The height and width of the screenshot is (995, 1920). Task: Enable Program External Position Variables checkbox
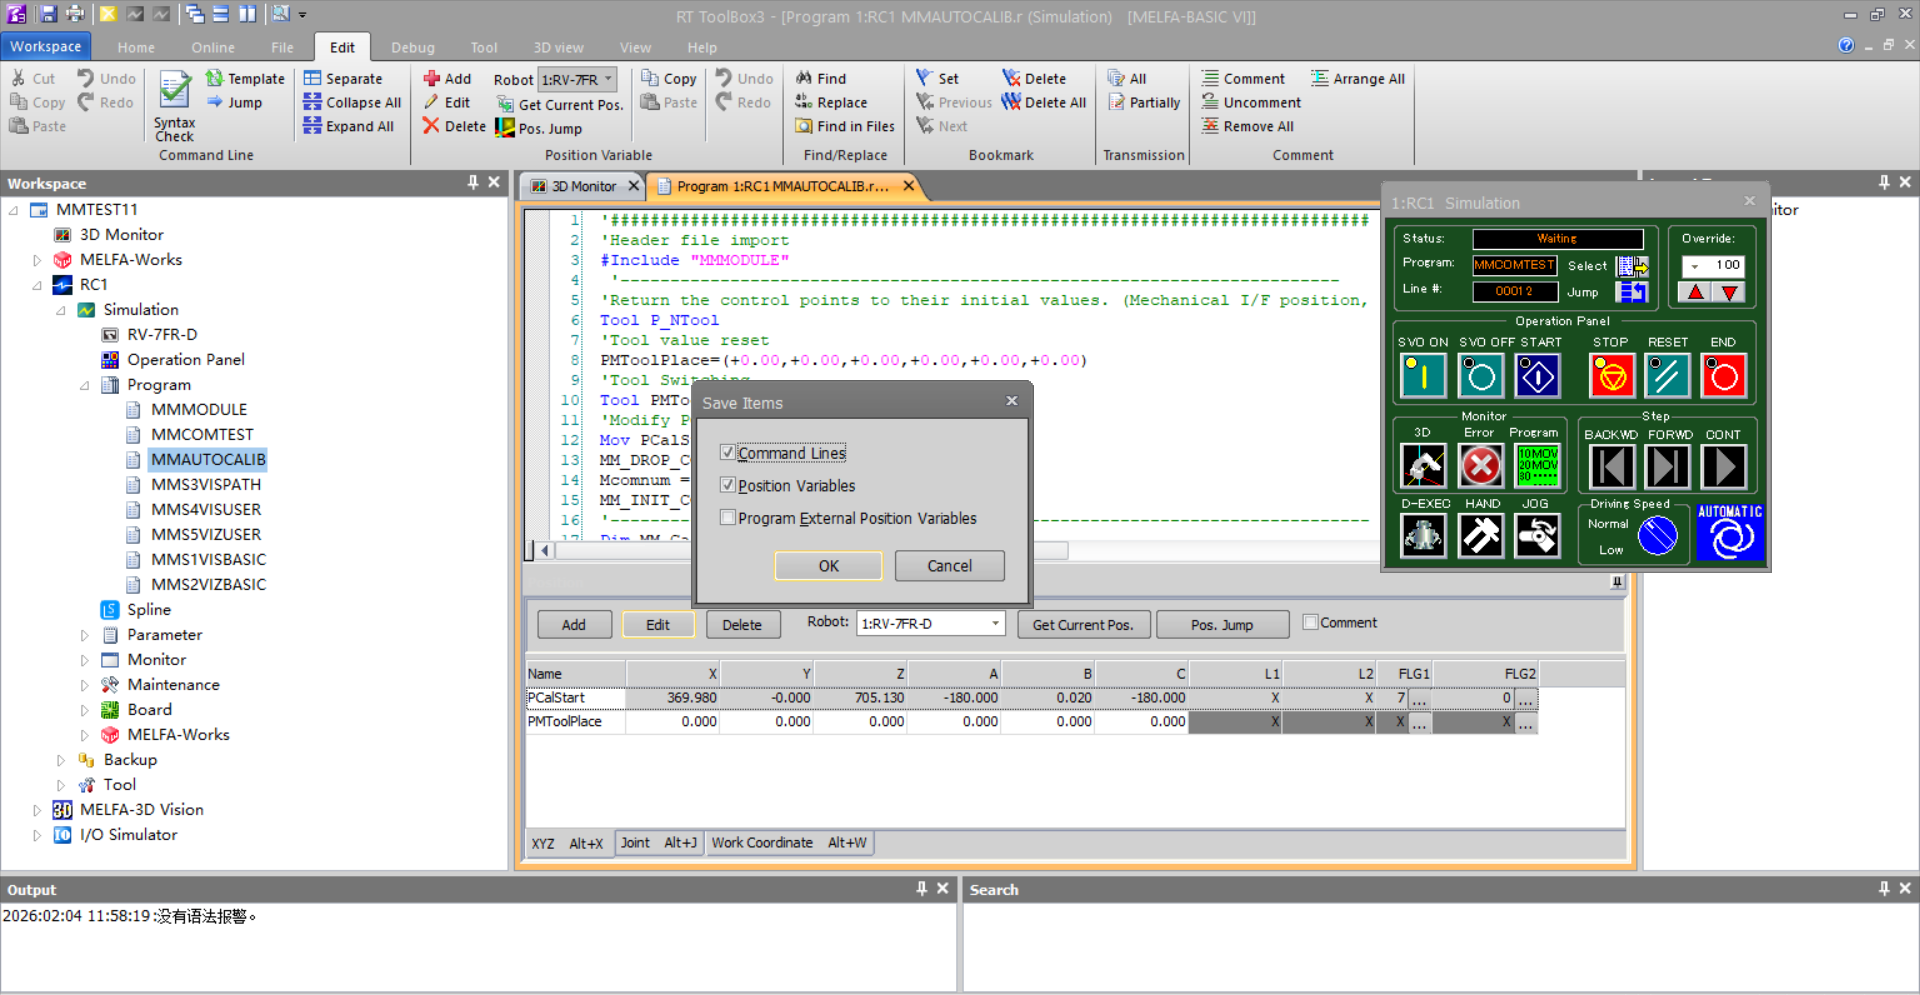coord(728,518)
